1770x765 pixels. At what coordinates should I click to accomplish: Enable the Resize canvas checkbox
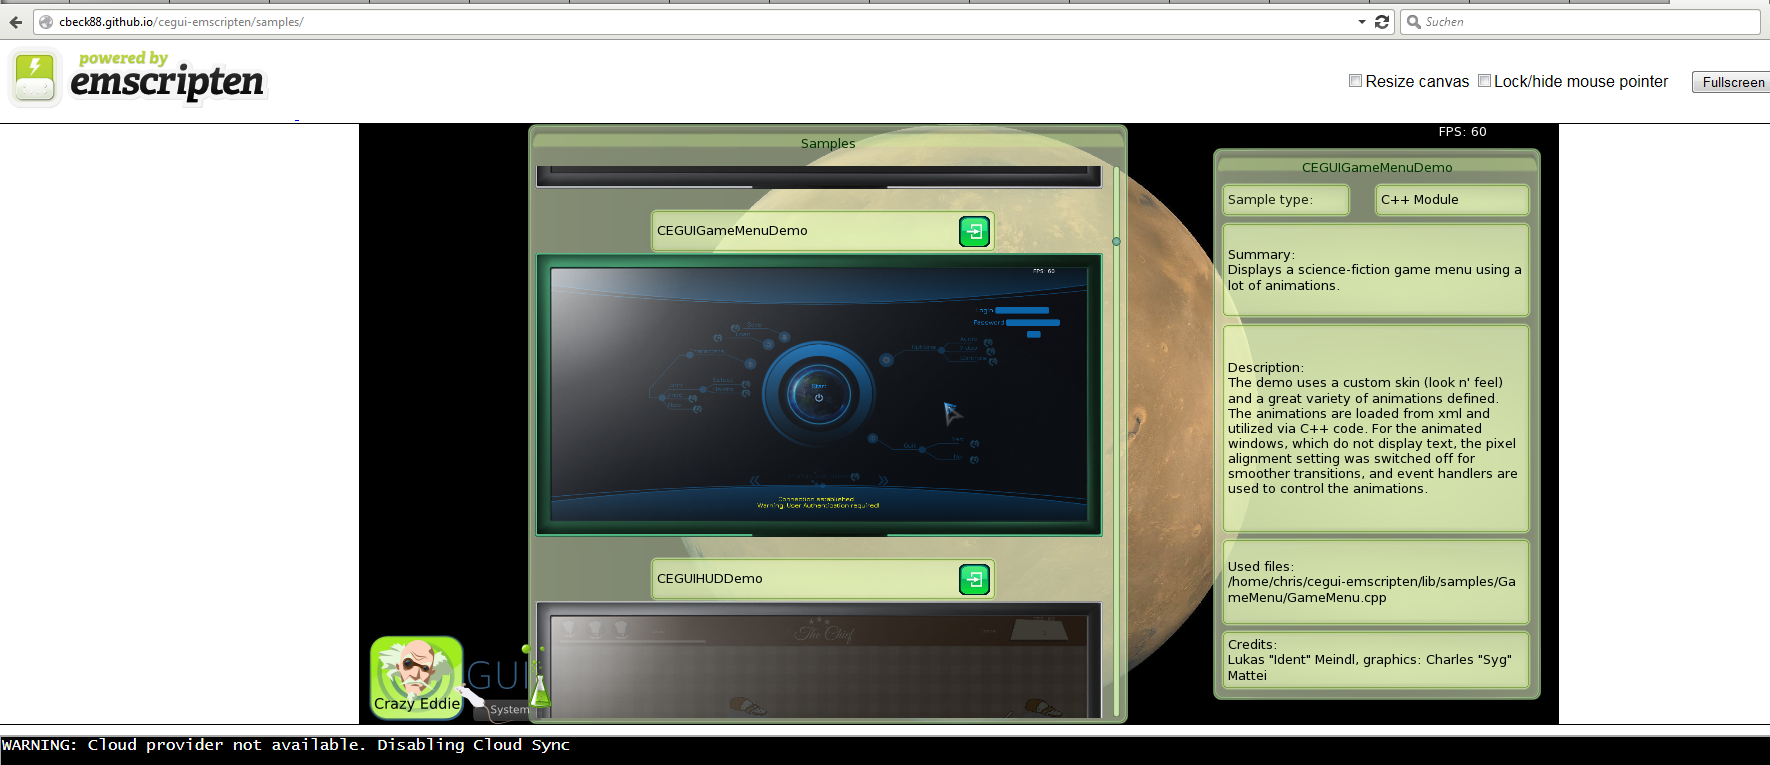pos(1355,81)
